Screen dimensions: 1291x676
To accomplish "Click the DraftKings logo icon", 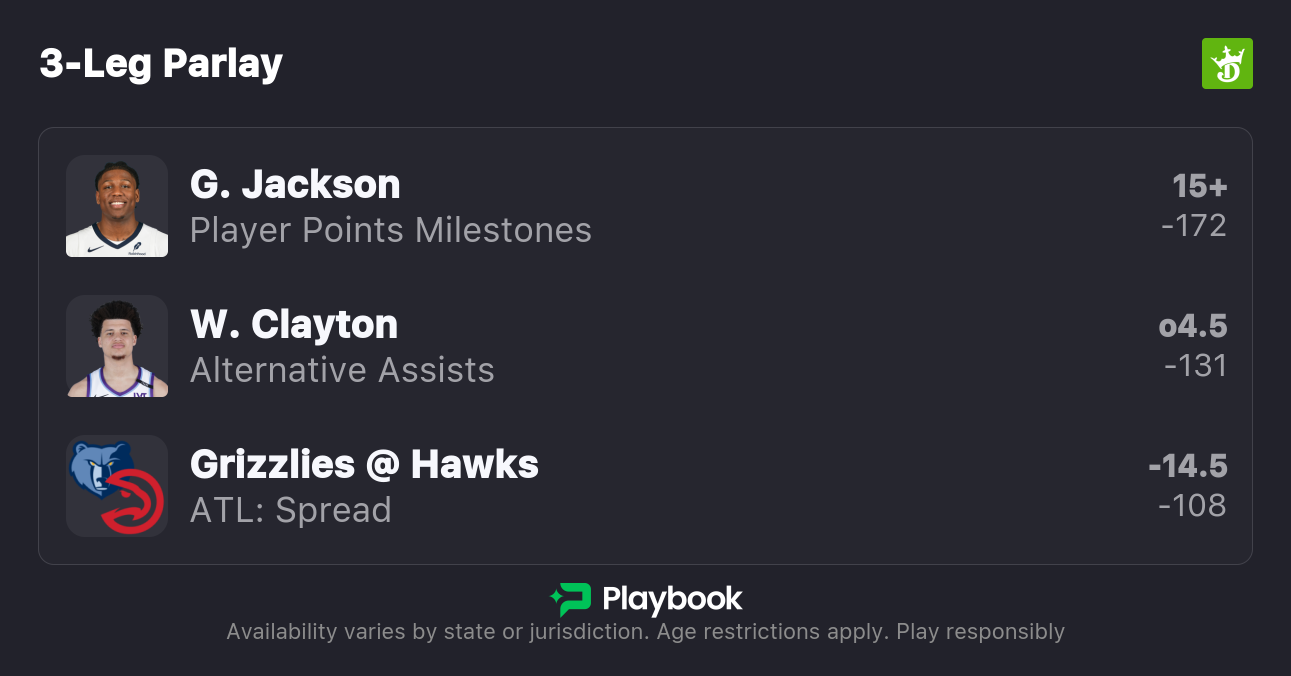I will (1226, 64).
